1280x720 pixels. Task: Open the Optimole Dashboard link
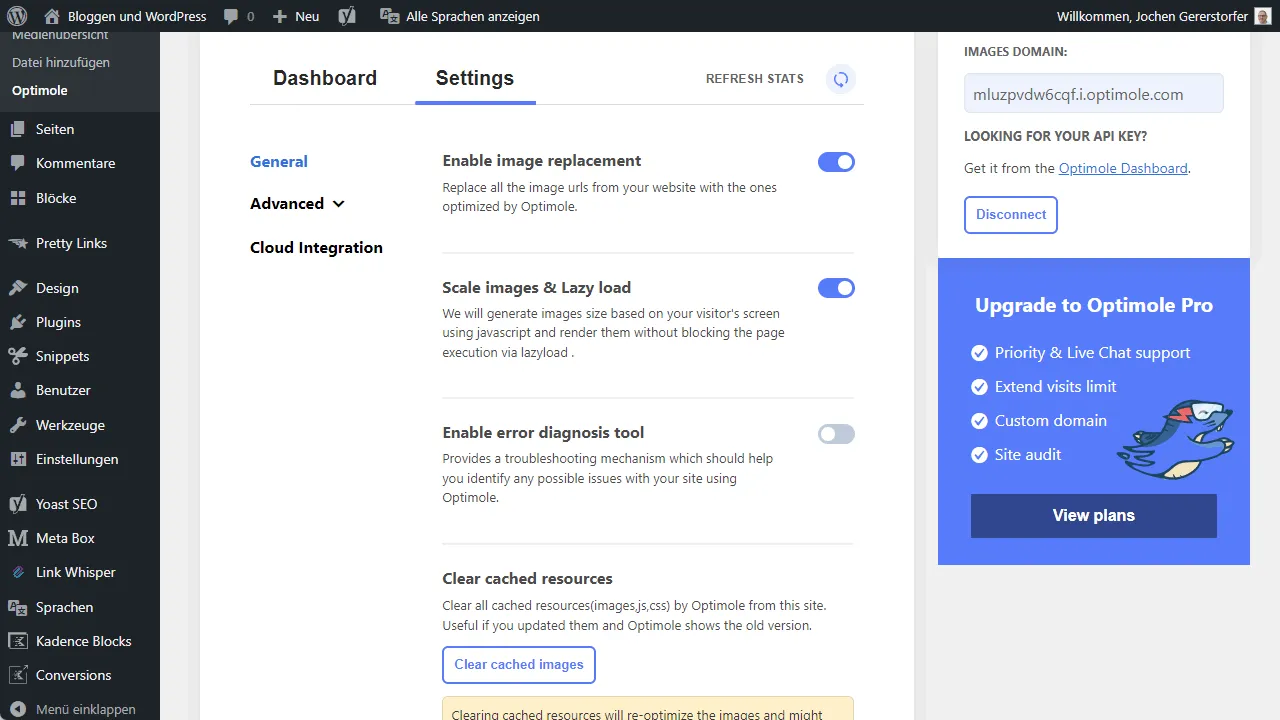point(1123,168)
